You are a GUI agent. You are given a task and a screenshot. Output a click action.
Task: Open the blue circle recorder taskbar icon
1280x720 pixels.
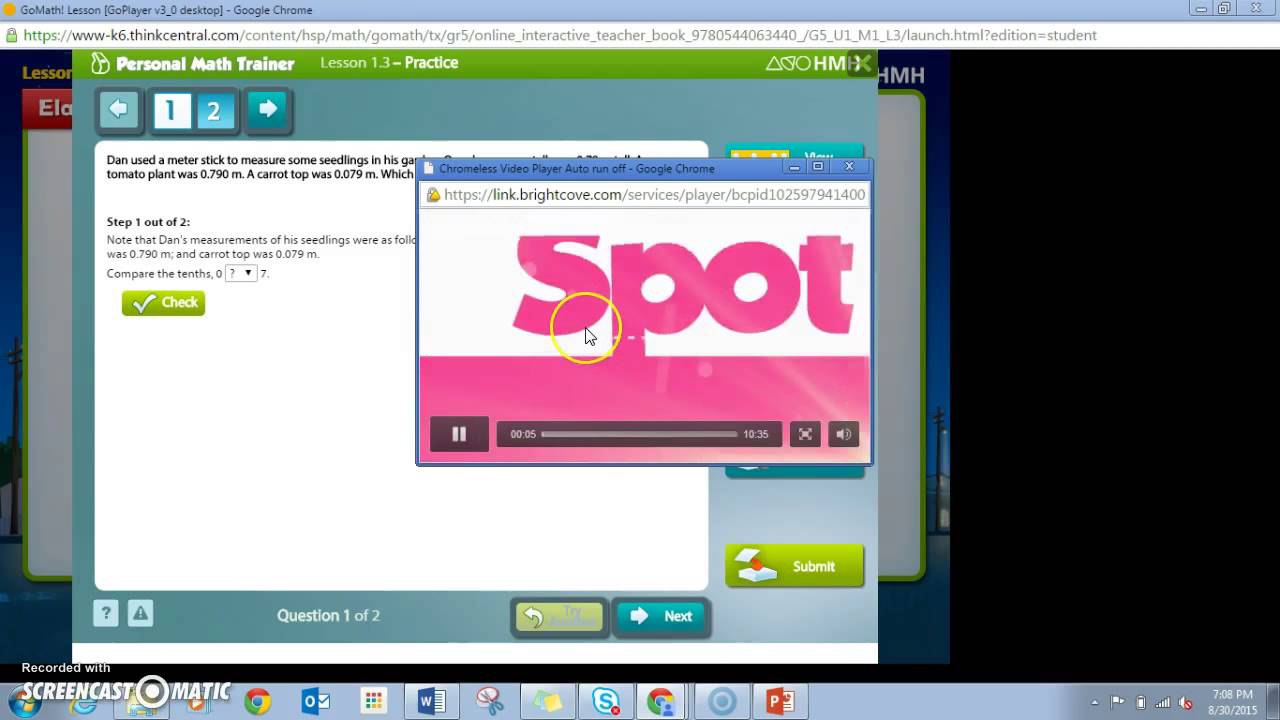click(x=722, y=702)
